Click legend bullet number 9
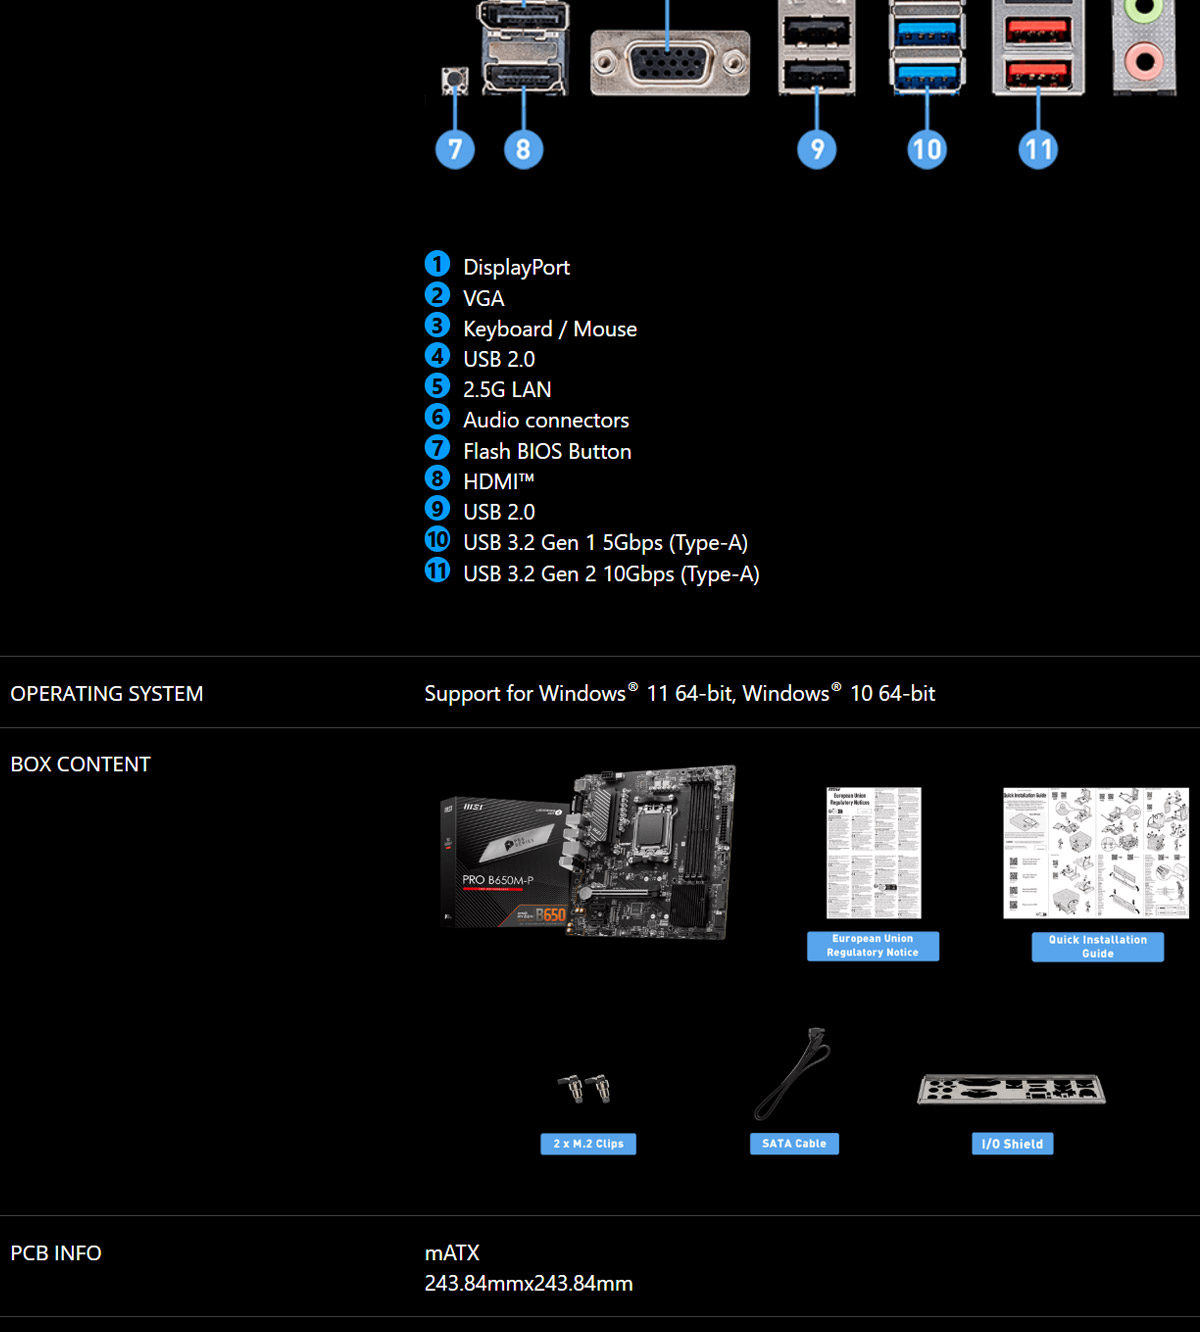The width and height of the screenshot is (1200, 1332). [x=437, y=509]
